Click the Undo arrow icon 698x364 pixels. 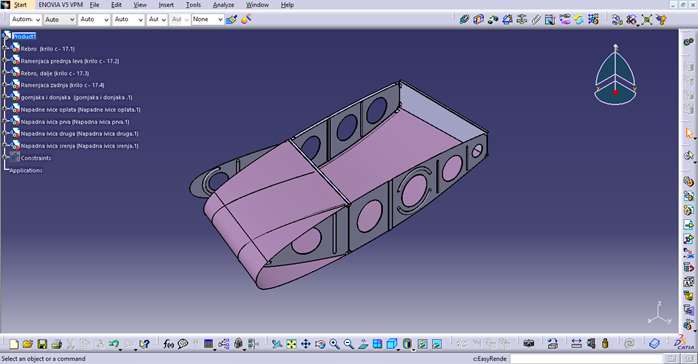(x=114, y=344)
